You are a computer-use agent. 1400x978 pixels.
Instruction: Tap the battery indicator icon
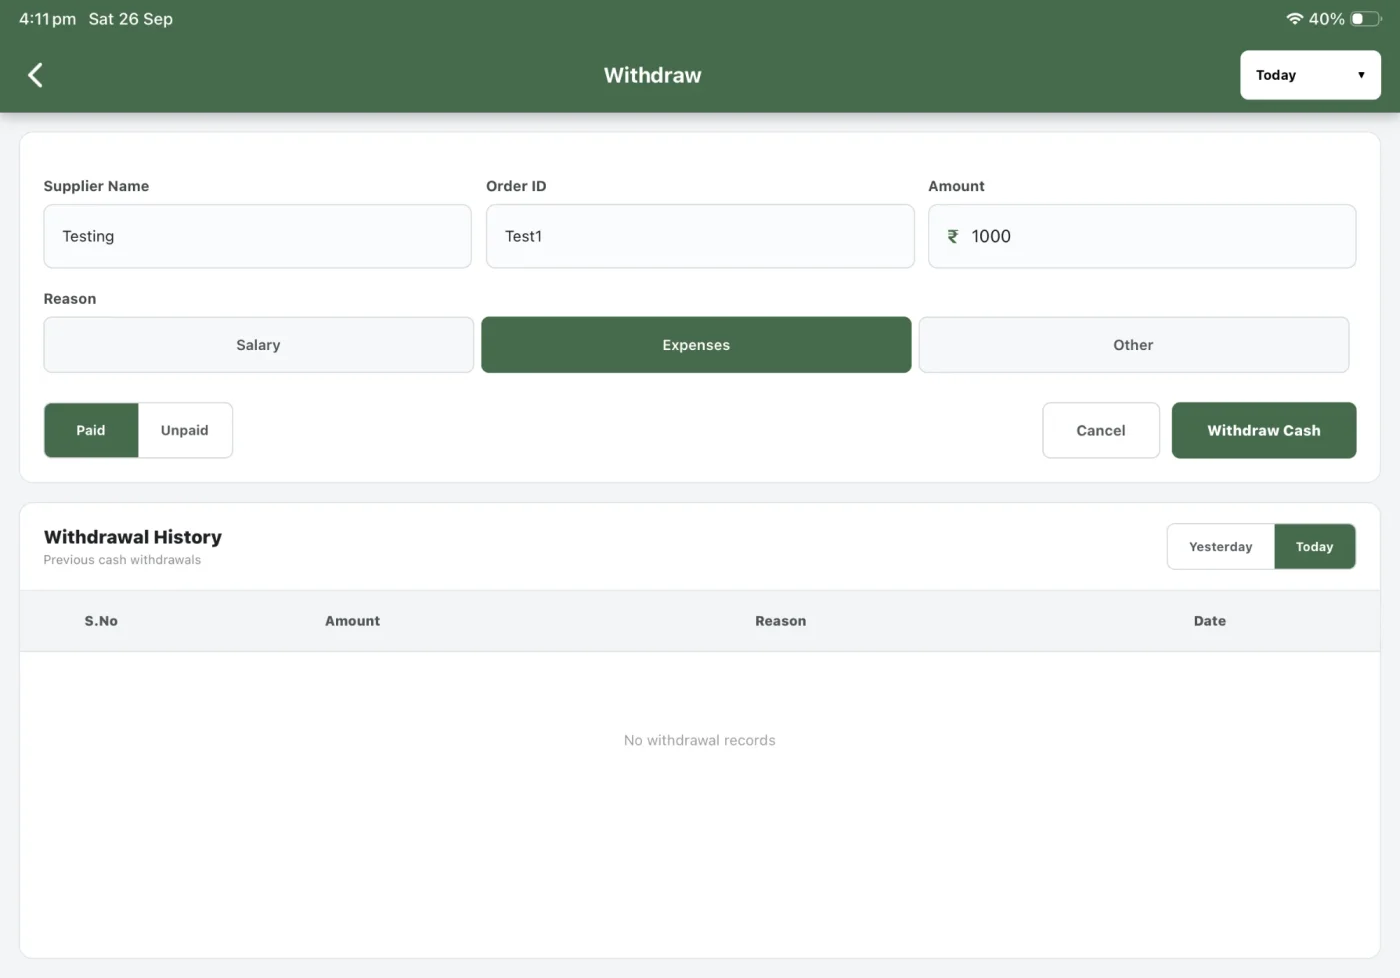1366,19
